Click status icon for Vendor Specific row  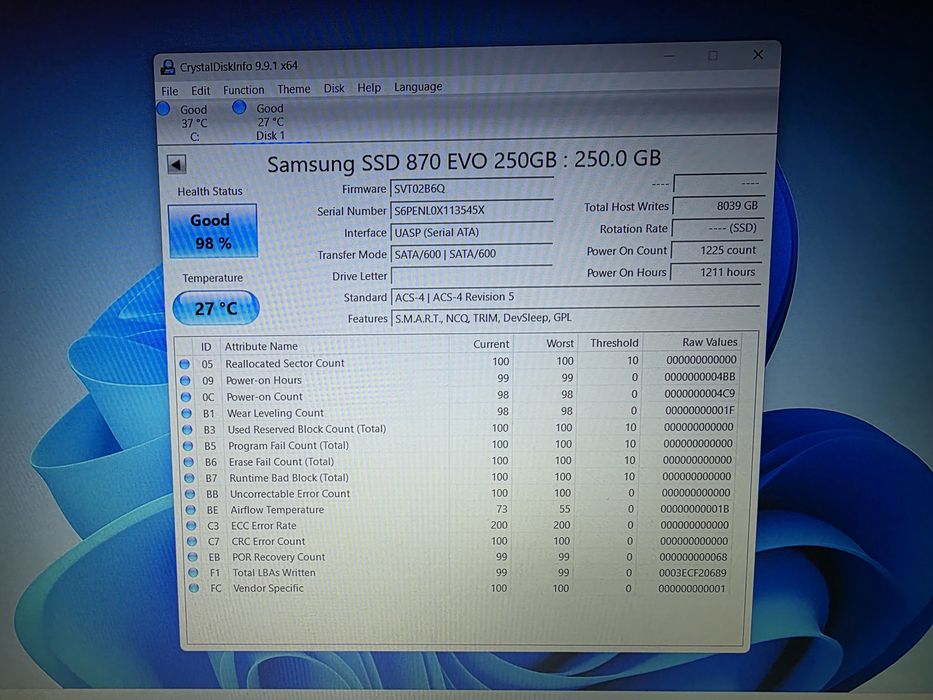point(193,588)
